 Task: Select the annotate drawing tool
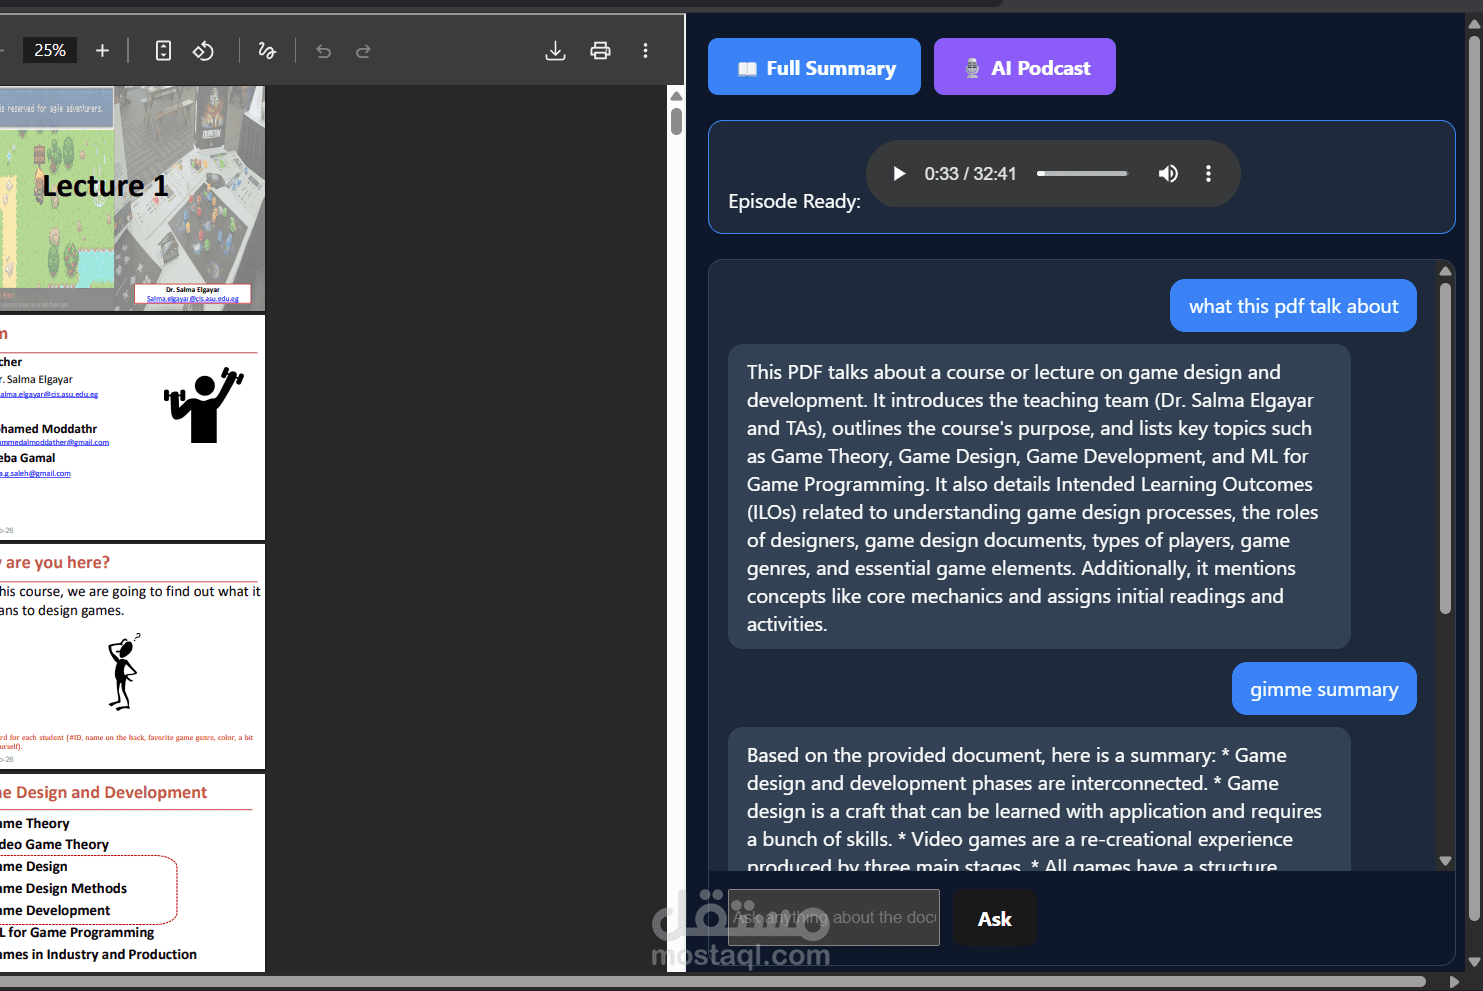tap(267, 50)
